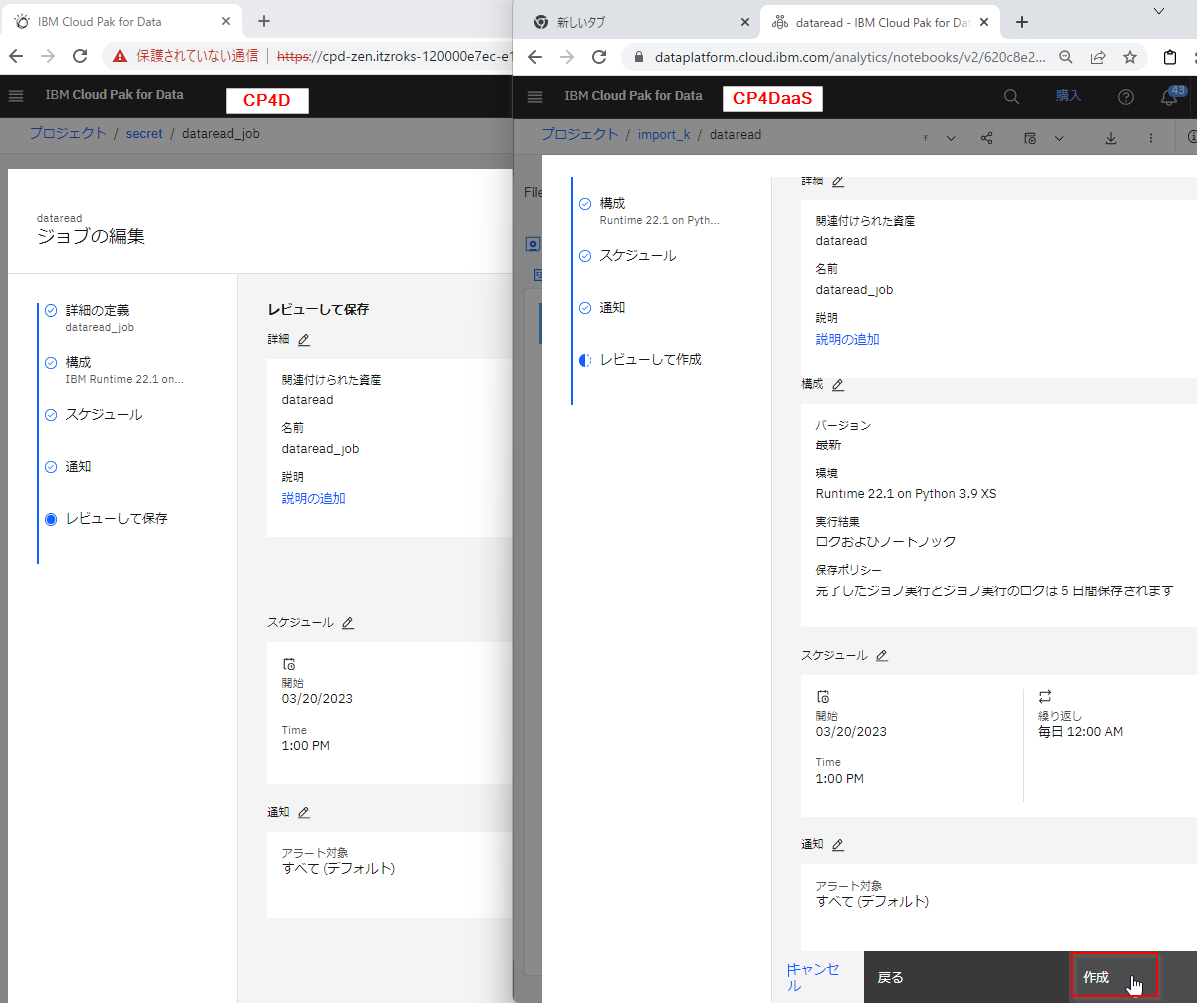Open hamburger menu in CP4D window
This screenshot has width=1197, height=1003.
coord(16,95)
